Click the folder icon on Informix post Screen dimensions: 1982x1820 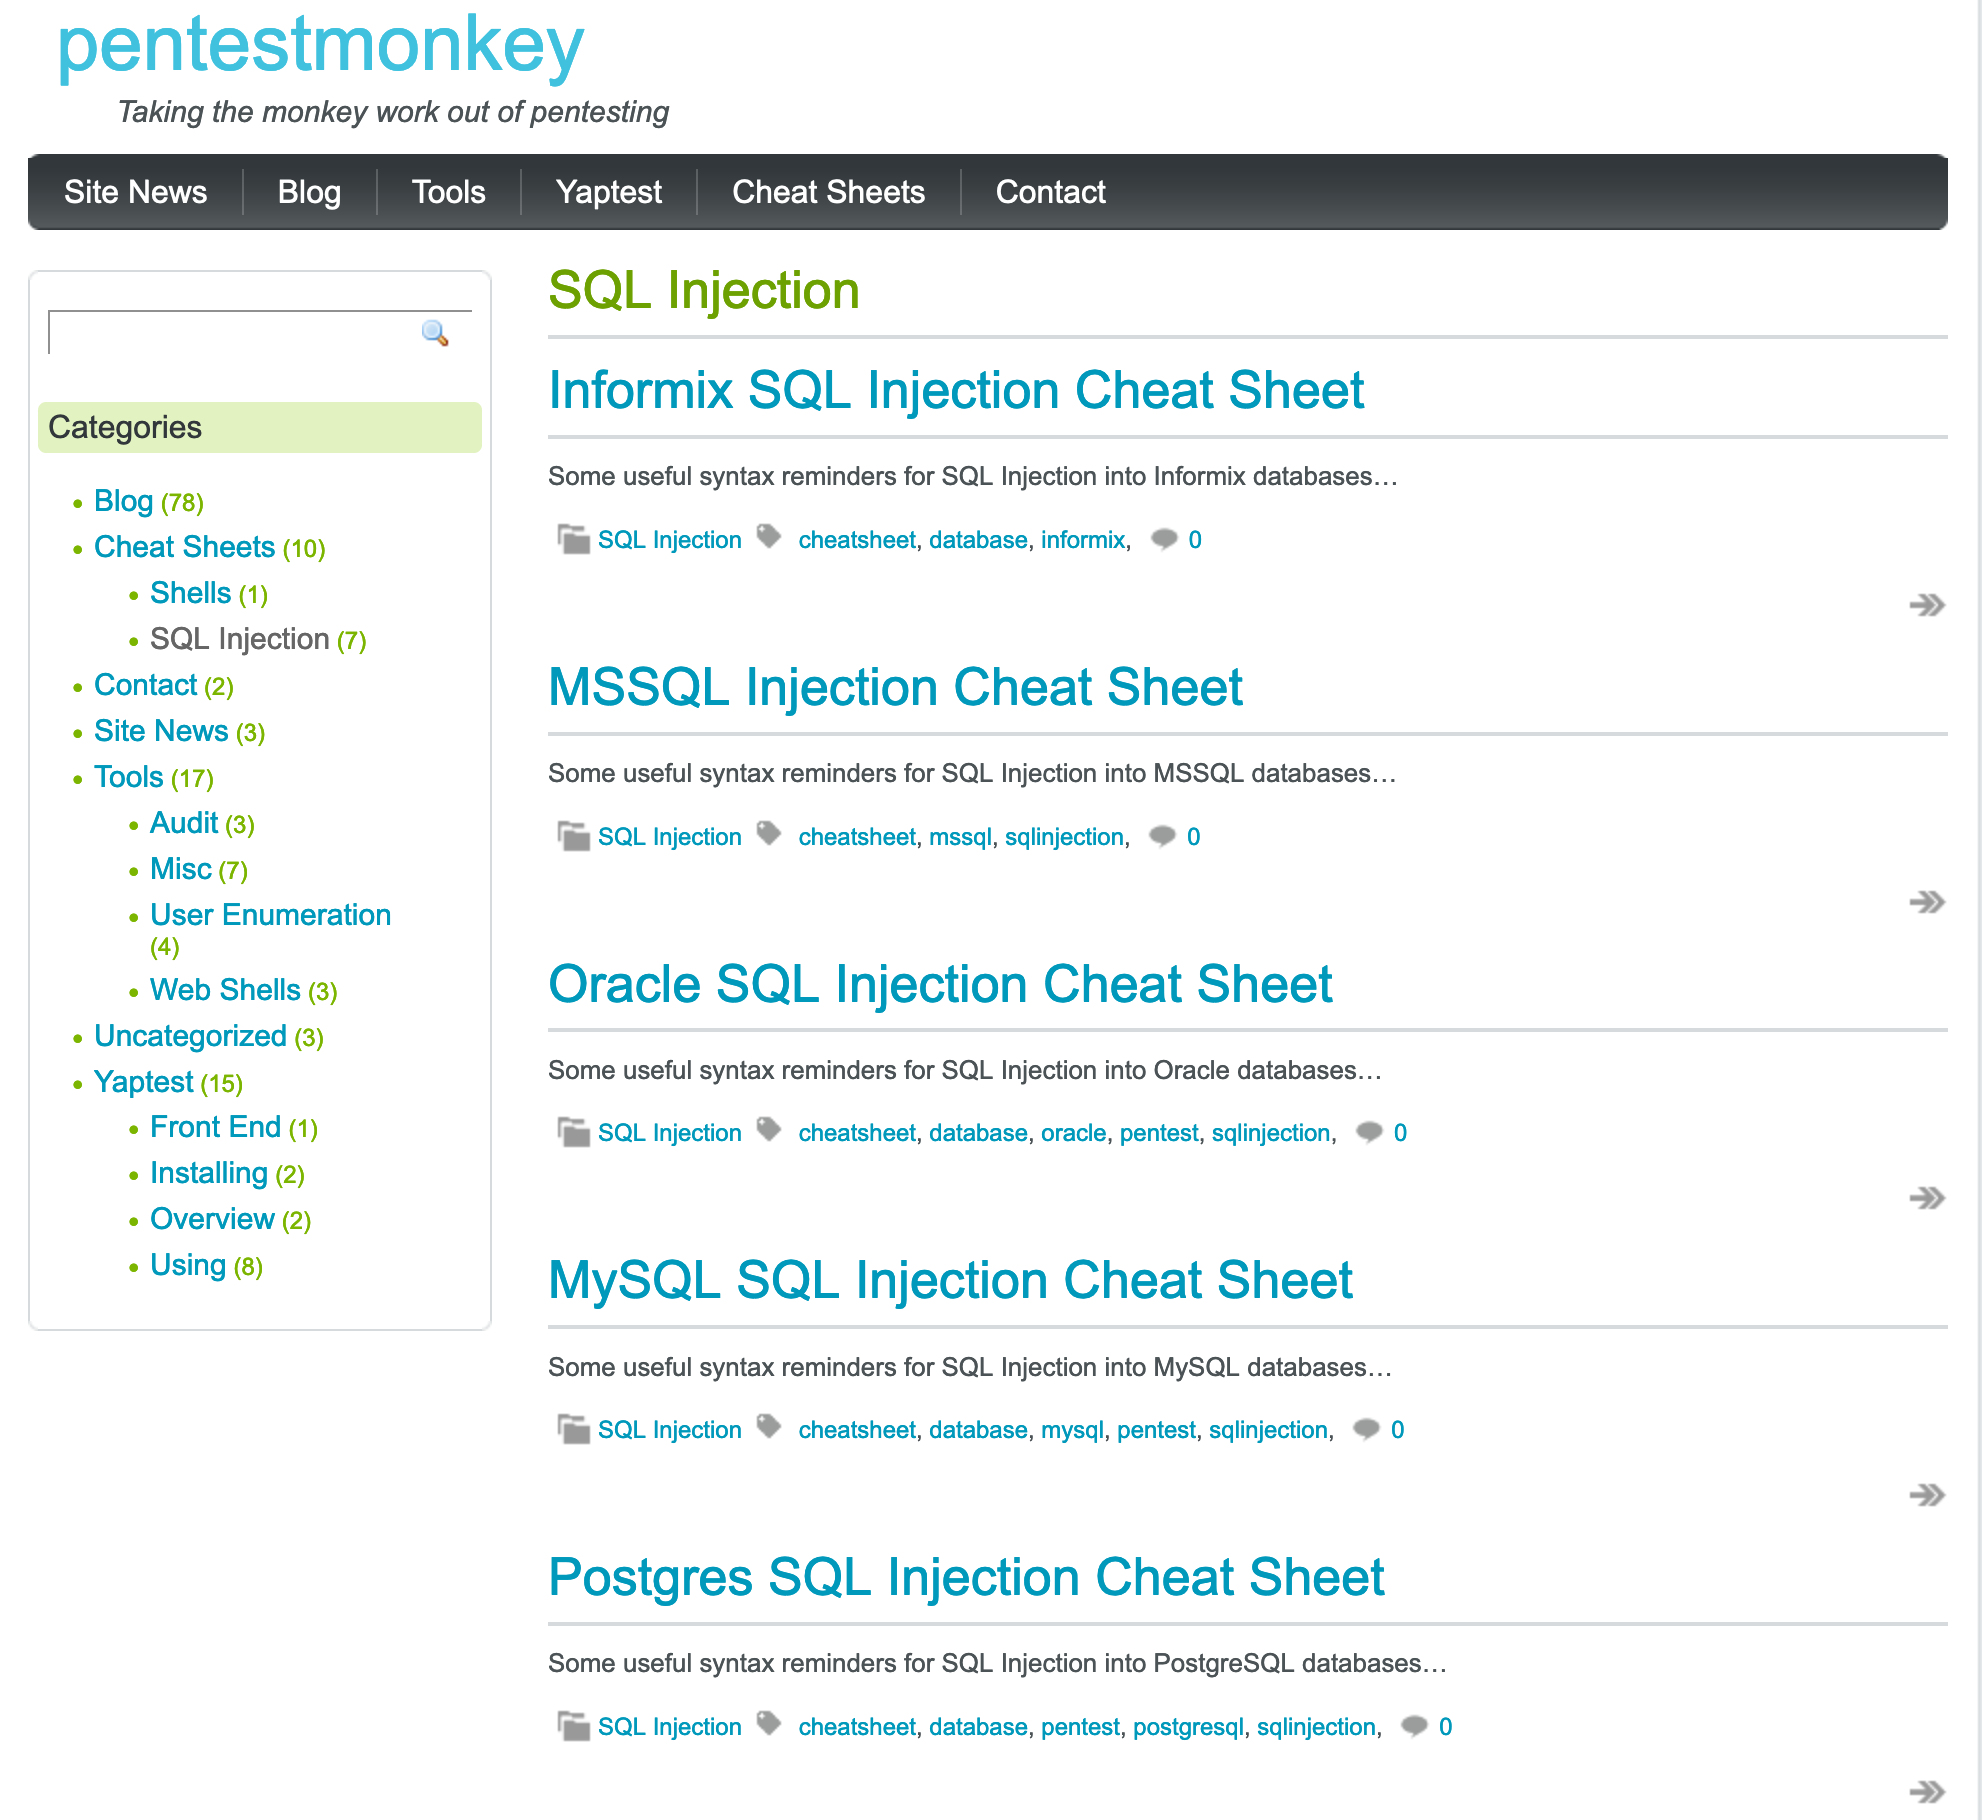573,539
